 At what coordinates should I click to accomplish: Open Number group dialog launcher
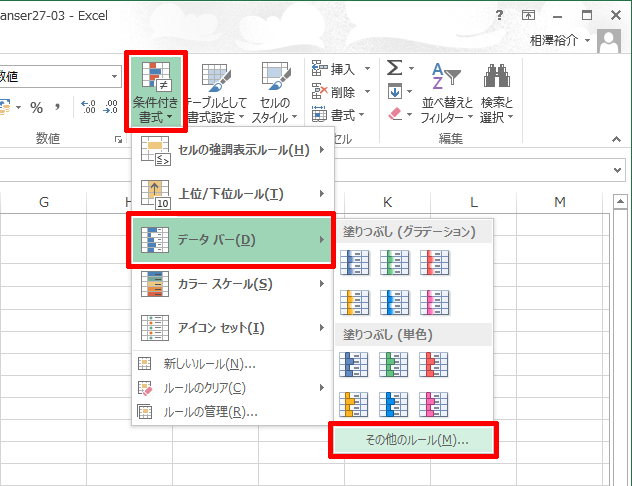[x=118, y=140]
